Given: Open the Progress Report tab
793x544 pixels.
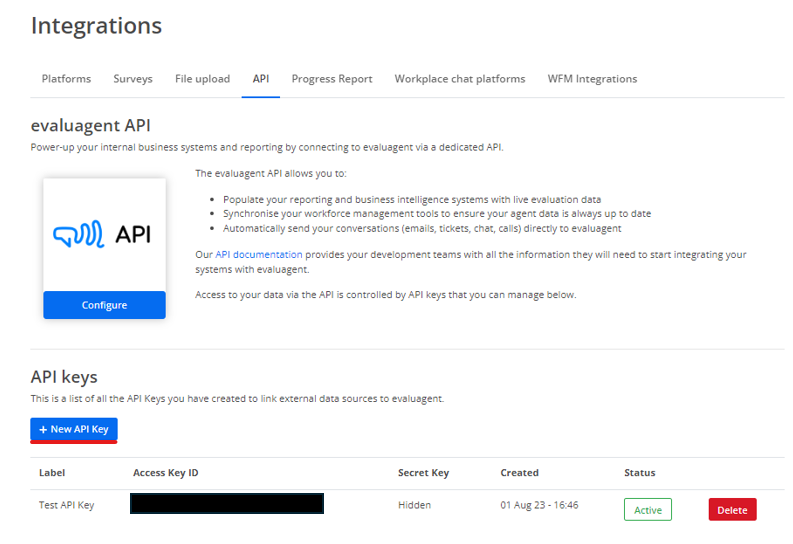Looking at the screenshot, I should [332, 79].
